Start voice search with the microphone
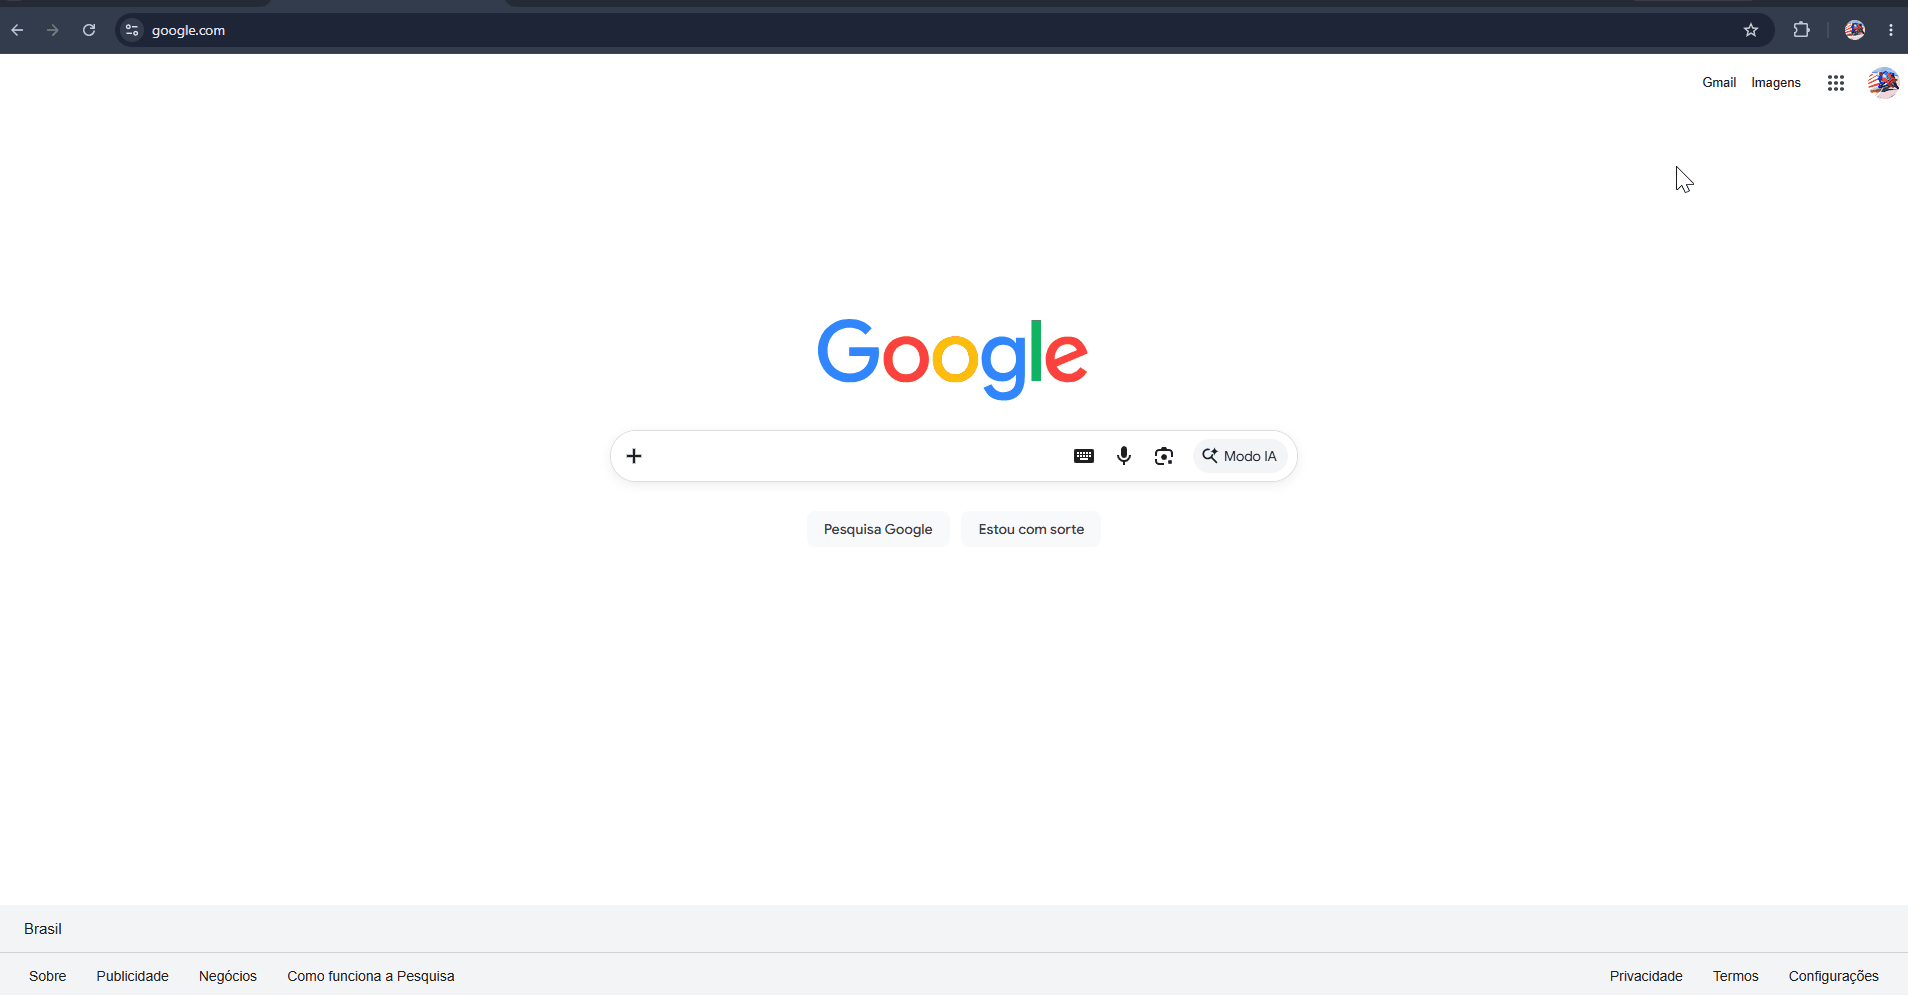 pyautogui.click(x=1124, y=456)
